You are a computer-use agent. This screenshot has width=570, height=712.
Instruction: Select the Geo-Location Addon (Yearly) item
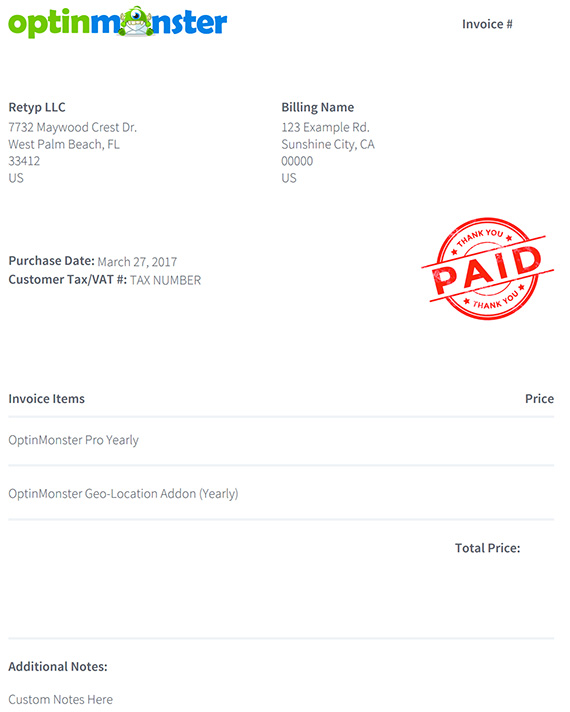[x=123, y=494]
